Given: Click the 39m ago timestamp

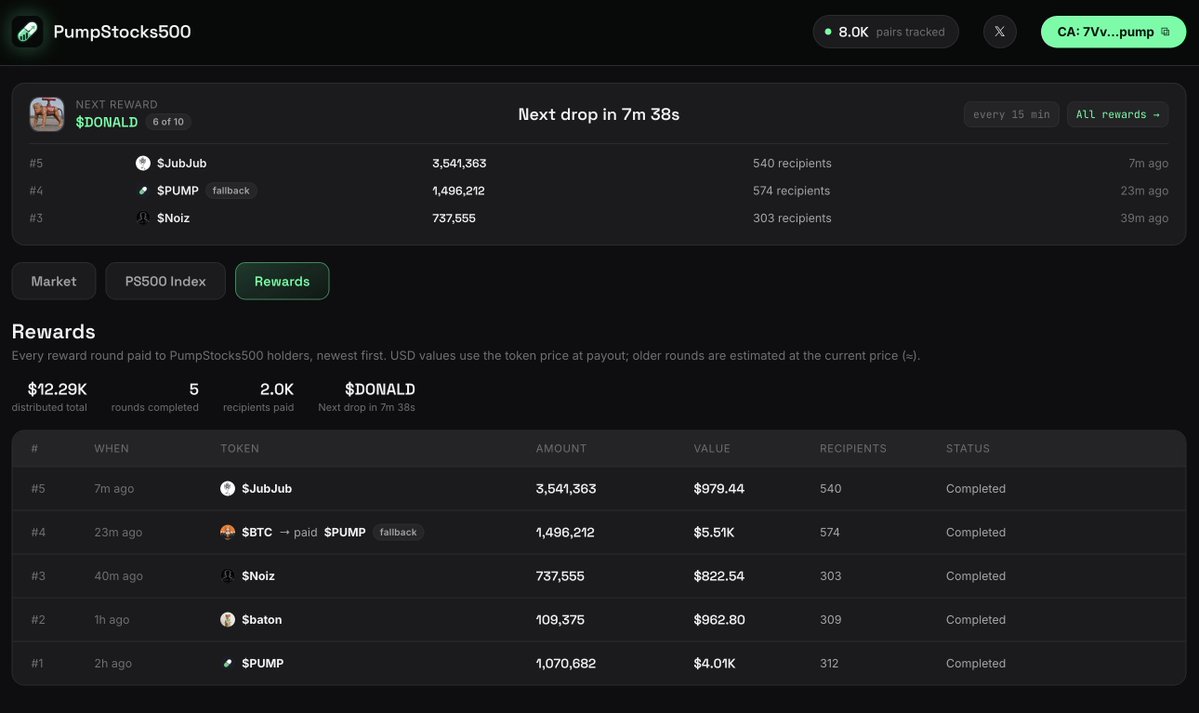Looking at the screenshot, I should click(x=1145, y=218).
